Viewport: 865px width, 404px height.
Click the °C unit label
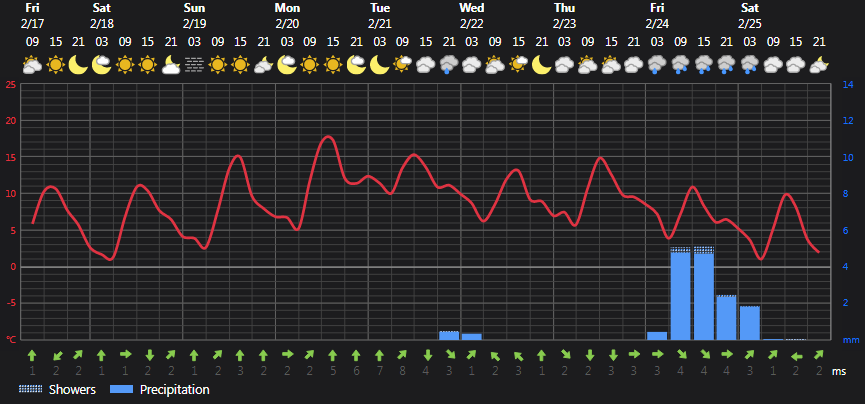pyautogui.click(x=10, y=339)
